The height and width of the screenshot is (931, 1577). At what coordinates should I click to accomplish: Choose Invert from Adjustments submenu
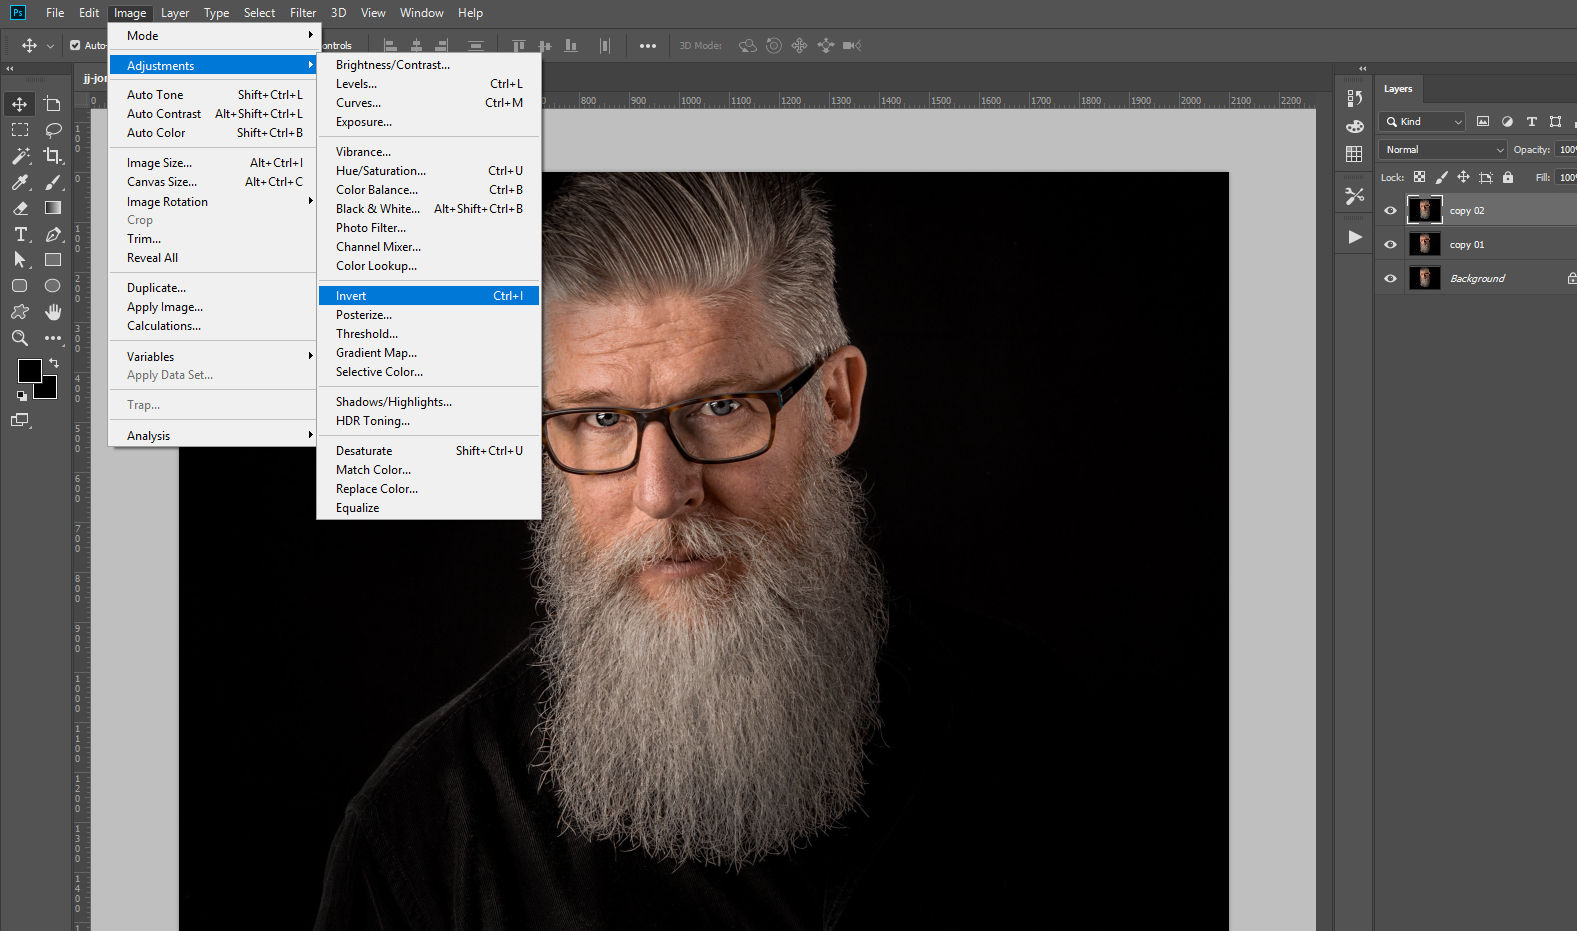pyautogui.click(x=429, y=296)
